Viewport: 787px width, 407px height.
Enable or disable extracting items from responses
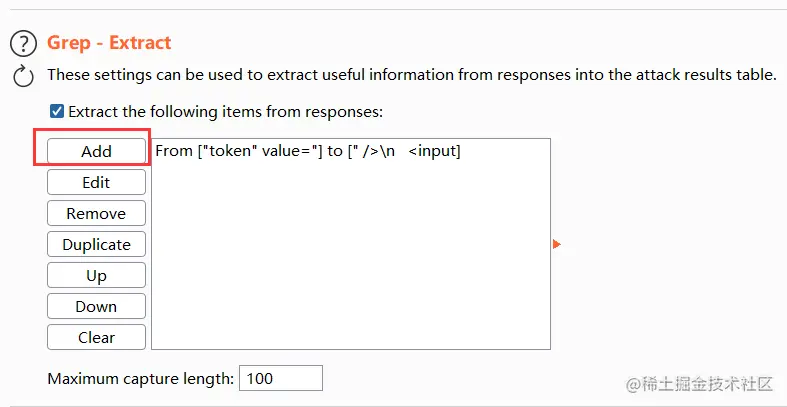(57, 112)
